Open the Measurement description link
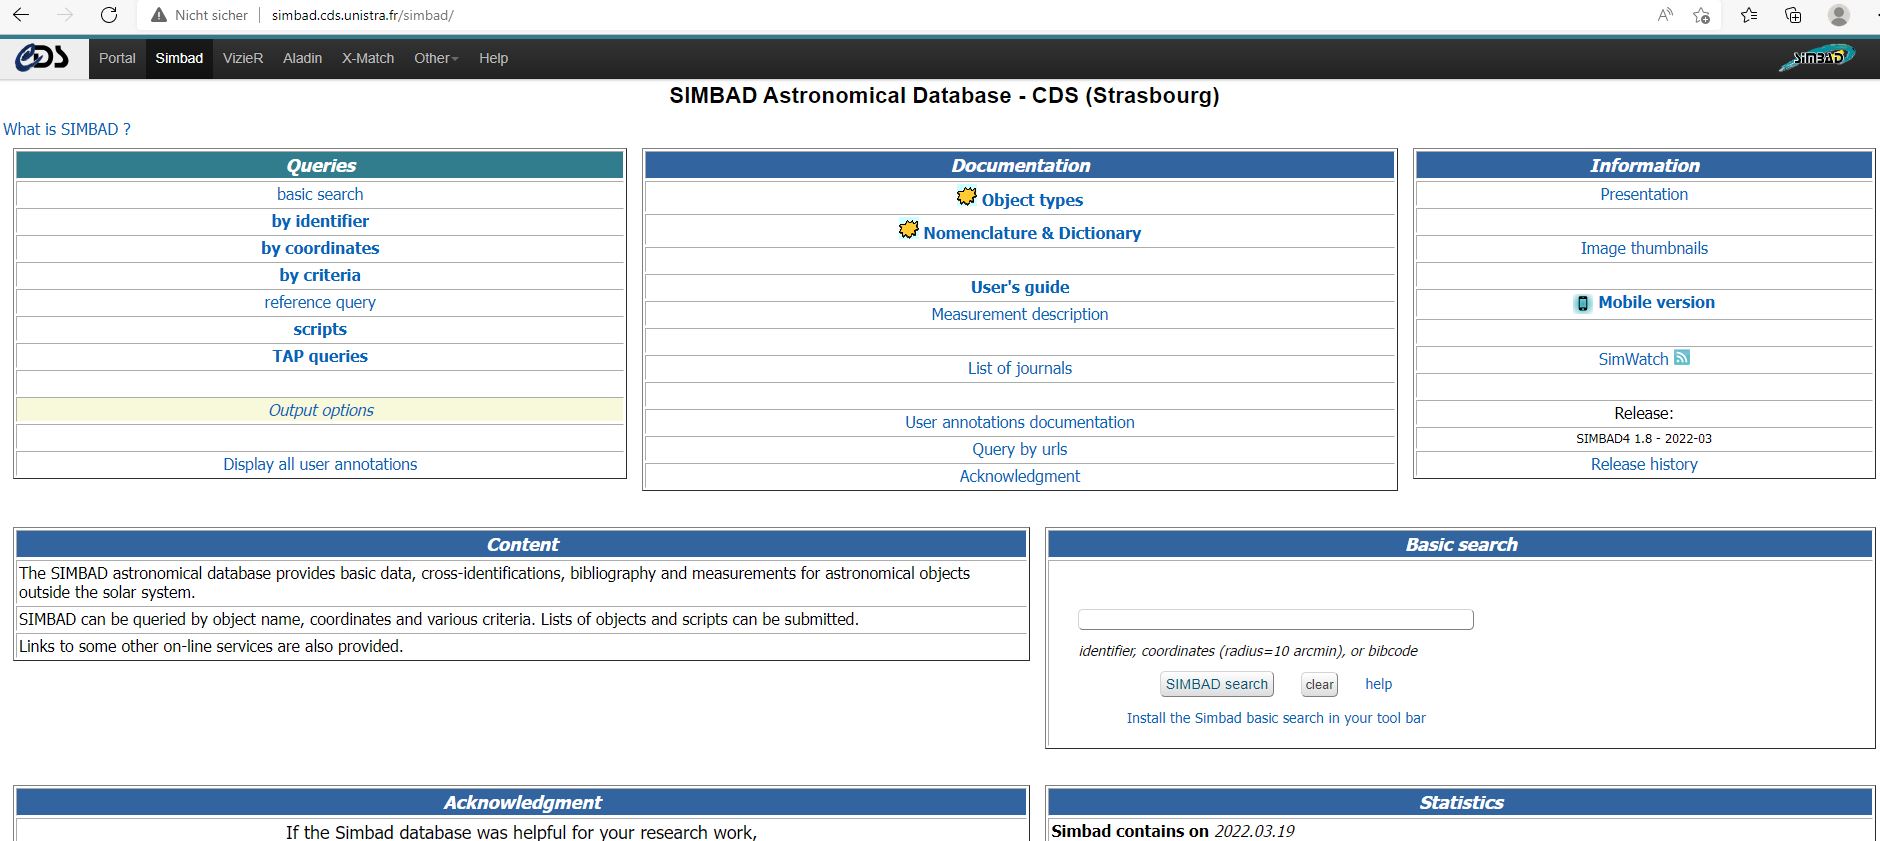The image size is (1880, 841). point(1020,314)
